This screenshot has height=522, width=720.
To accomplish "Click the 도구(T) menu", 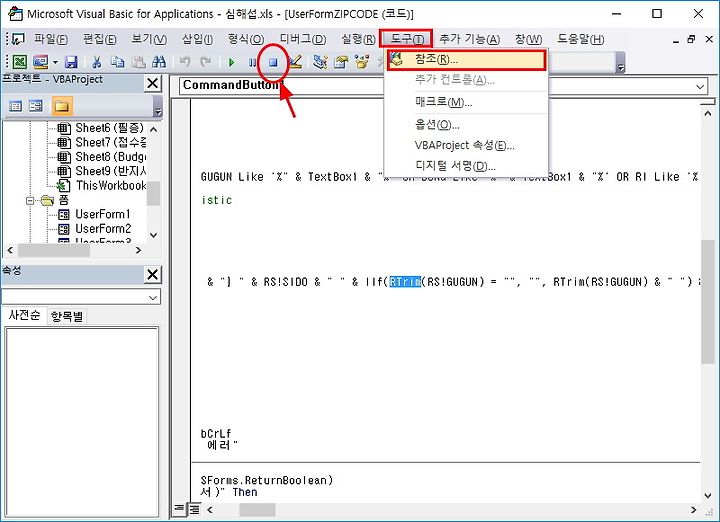I will [x=406, y=39].
